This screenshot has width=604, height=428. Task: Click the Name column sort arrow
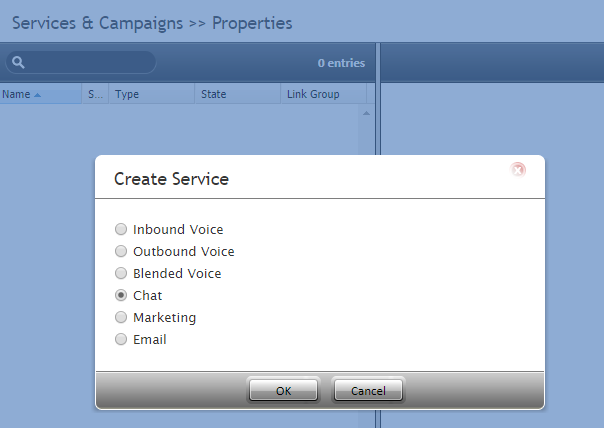click(37, 95)
